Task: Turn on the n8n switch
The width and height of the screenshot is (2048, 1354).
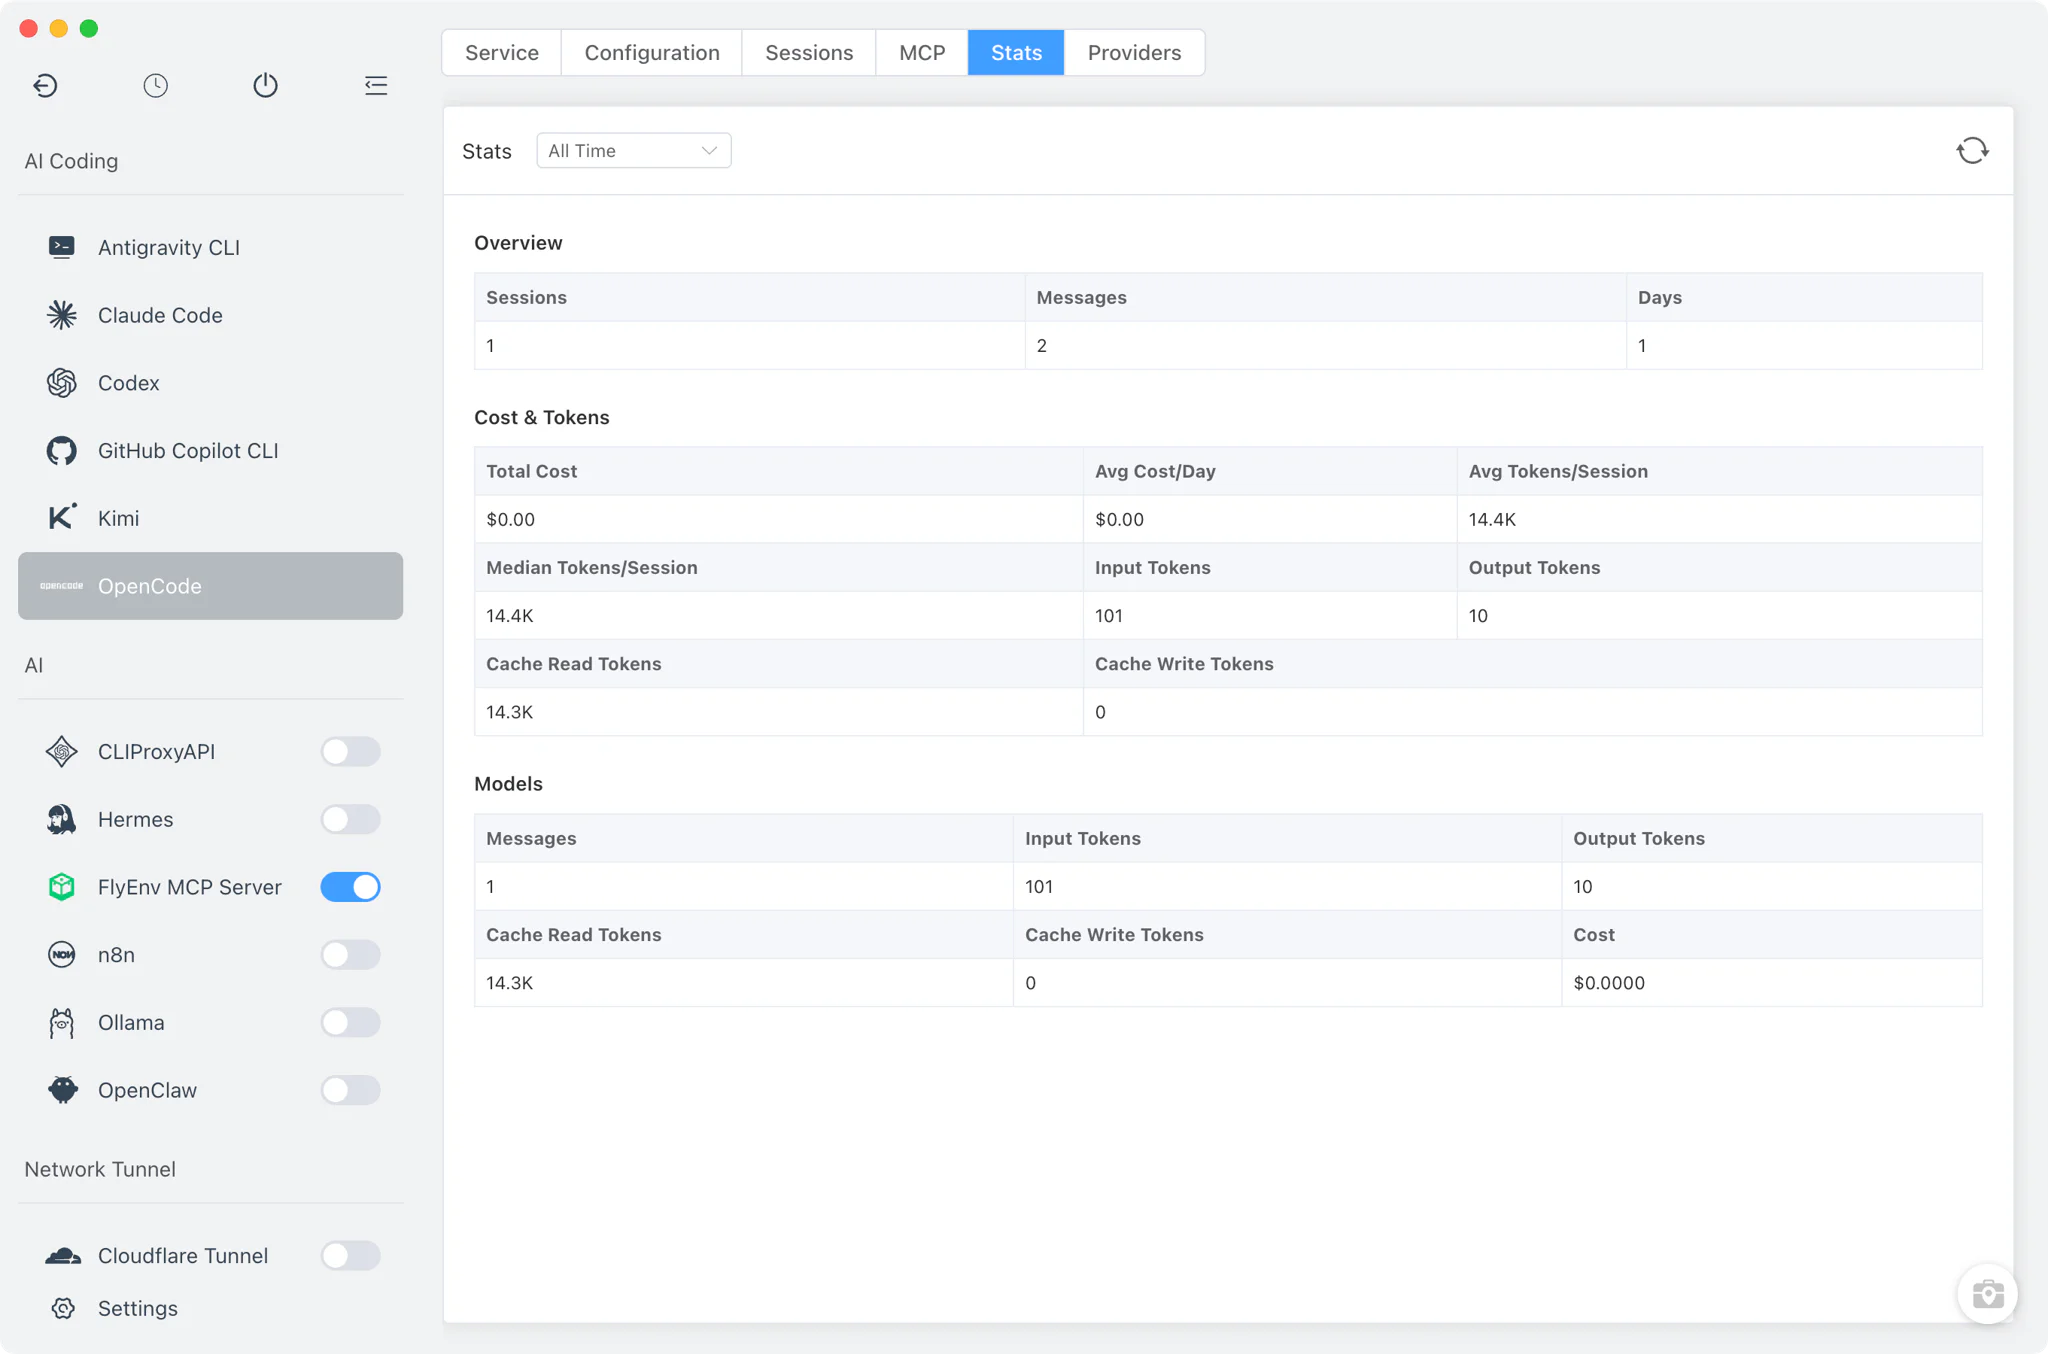Action: (x=350, y=955)
